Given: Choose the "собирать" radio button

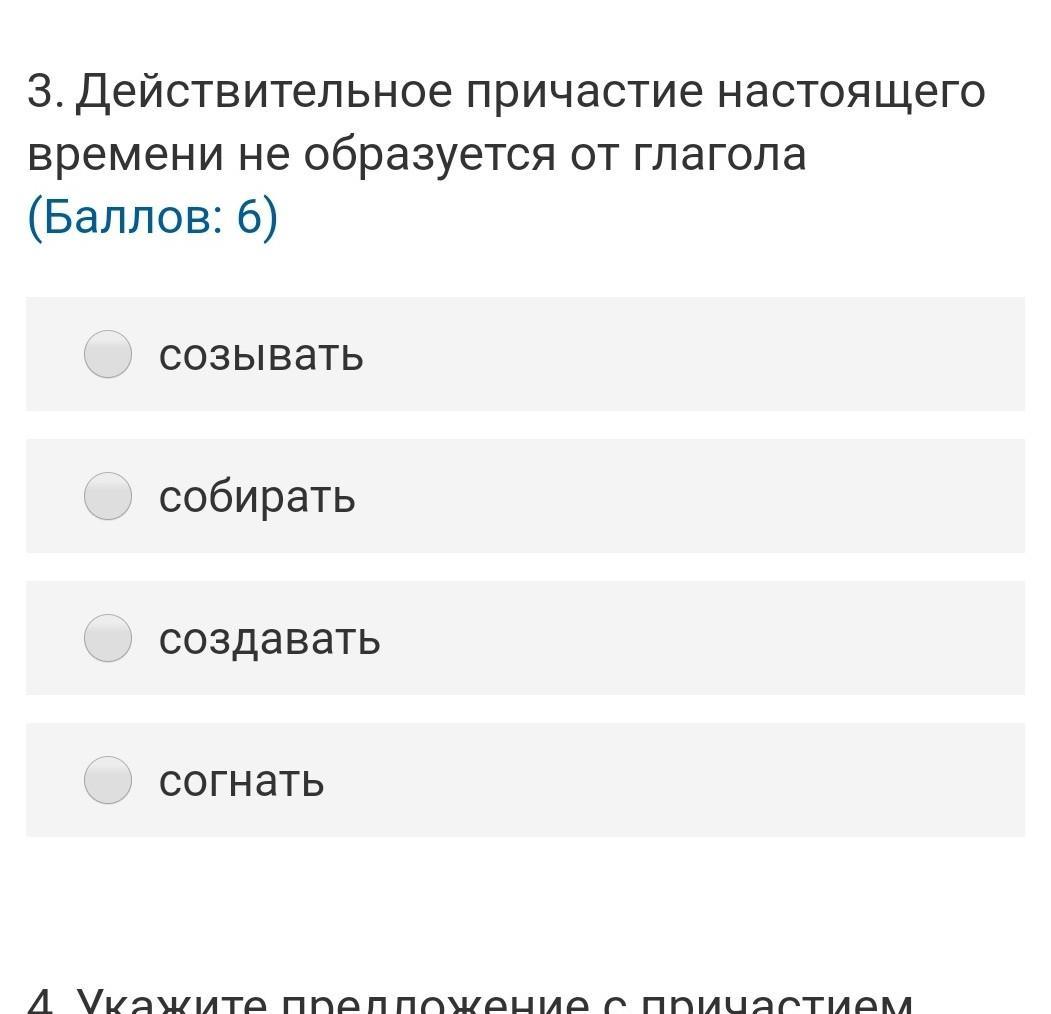Looking at the screenshot, I should (107, 496).
